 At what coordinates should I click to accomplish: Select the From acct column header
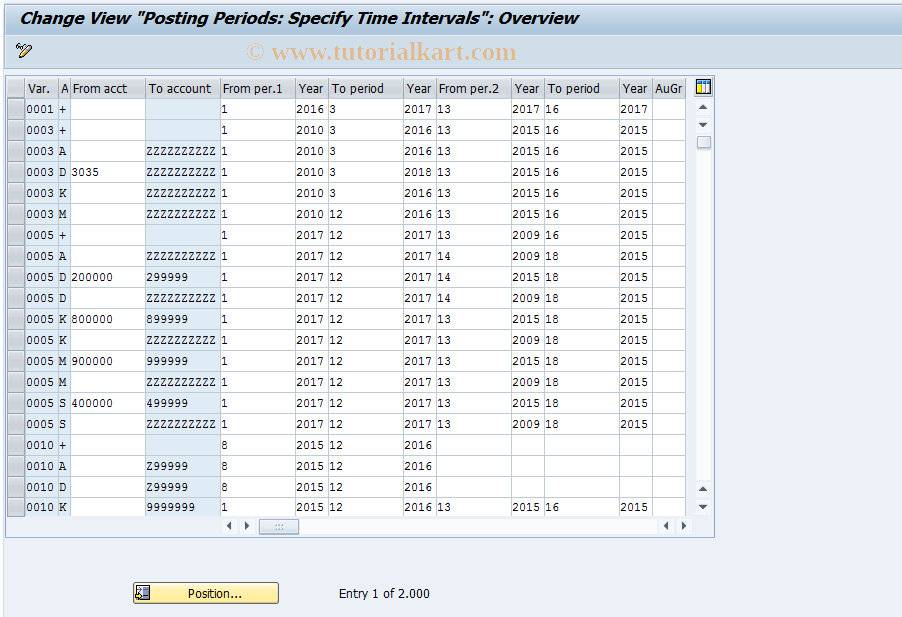(x=110, y=88)
